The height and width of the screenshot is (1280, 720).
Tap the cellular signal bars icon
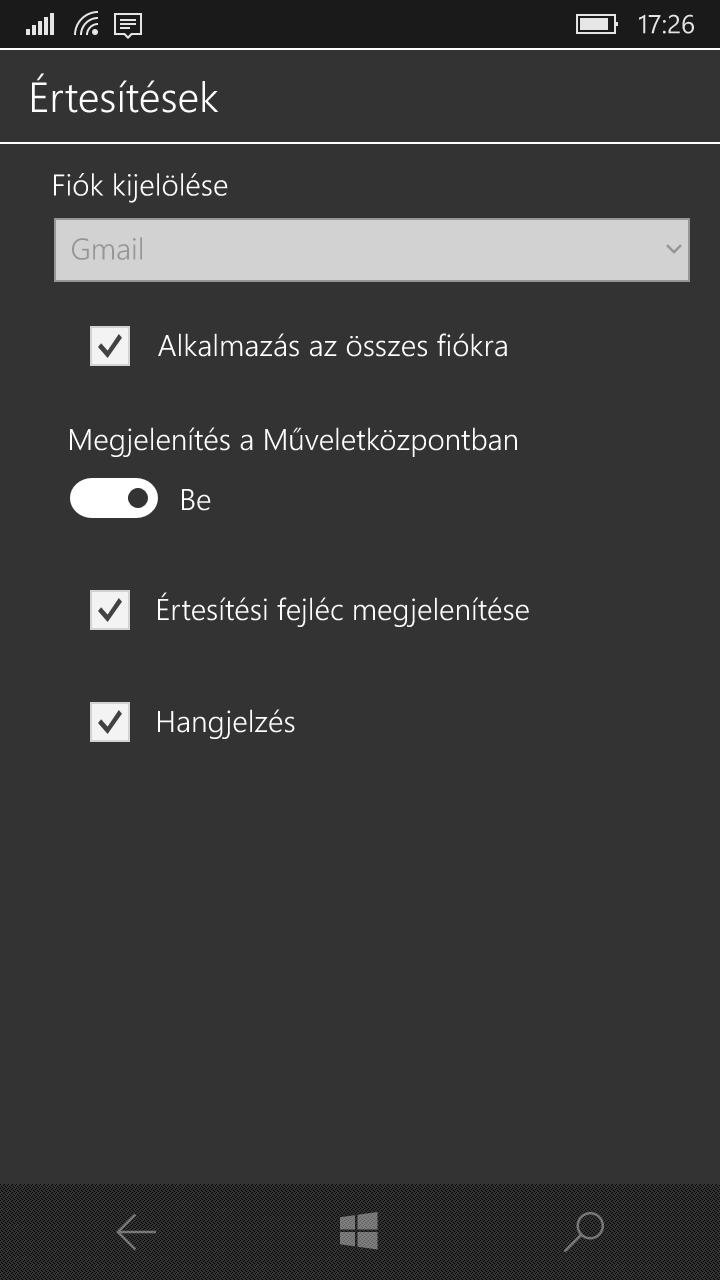point(40,25)
